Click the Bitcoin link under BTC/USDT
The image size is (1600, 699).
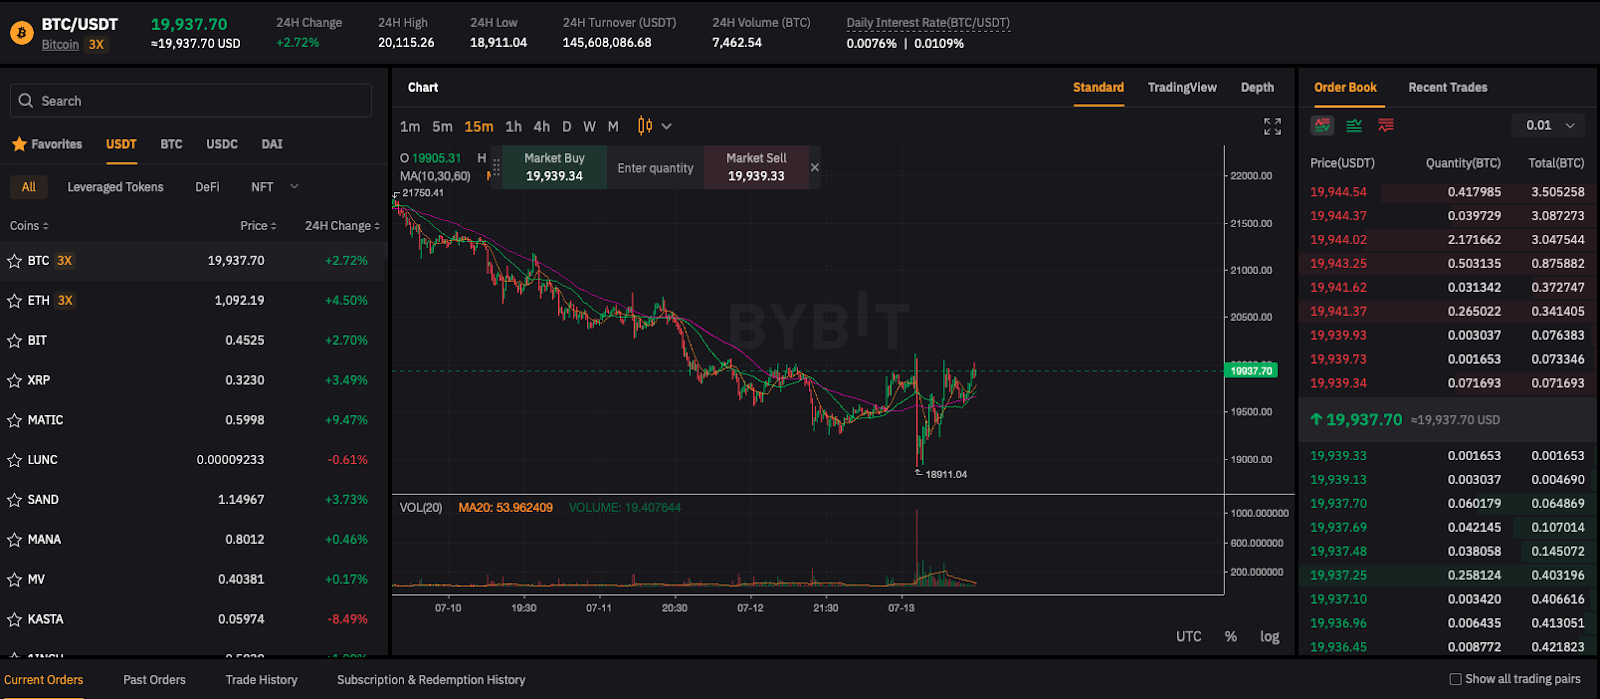coord(60,45)
